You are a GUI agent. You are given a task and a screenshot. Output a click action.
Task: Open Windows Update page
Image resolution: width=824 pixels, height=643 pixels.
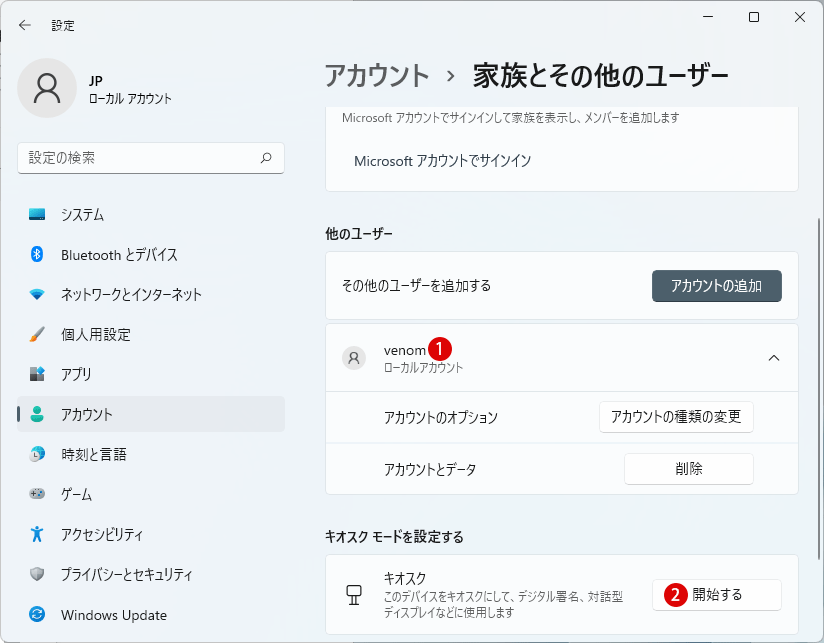click(x=151, y=614)
